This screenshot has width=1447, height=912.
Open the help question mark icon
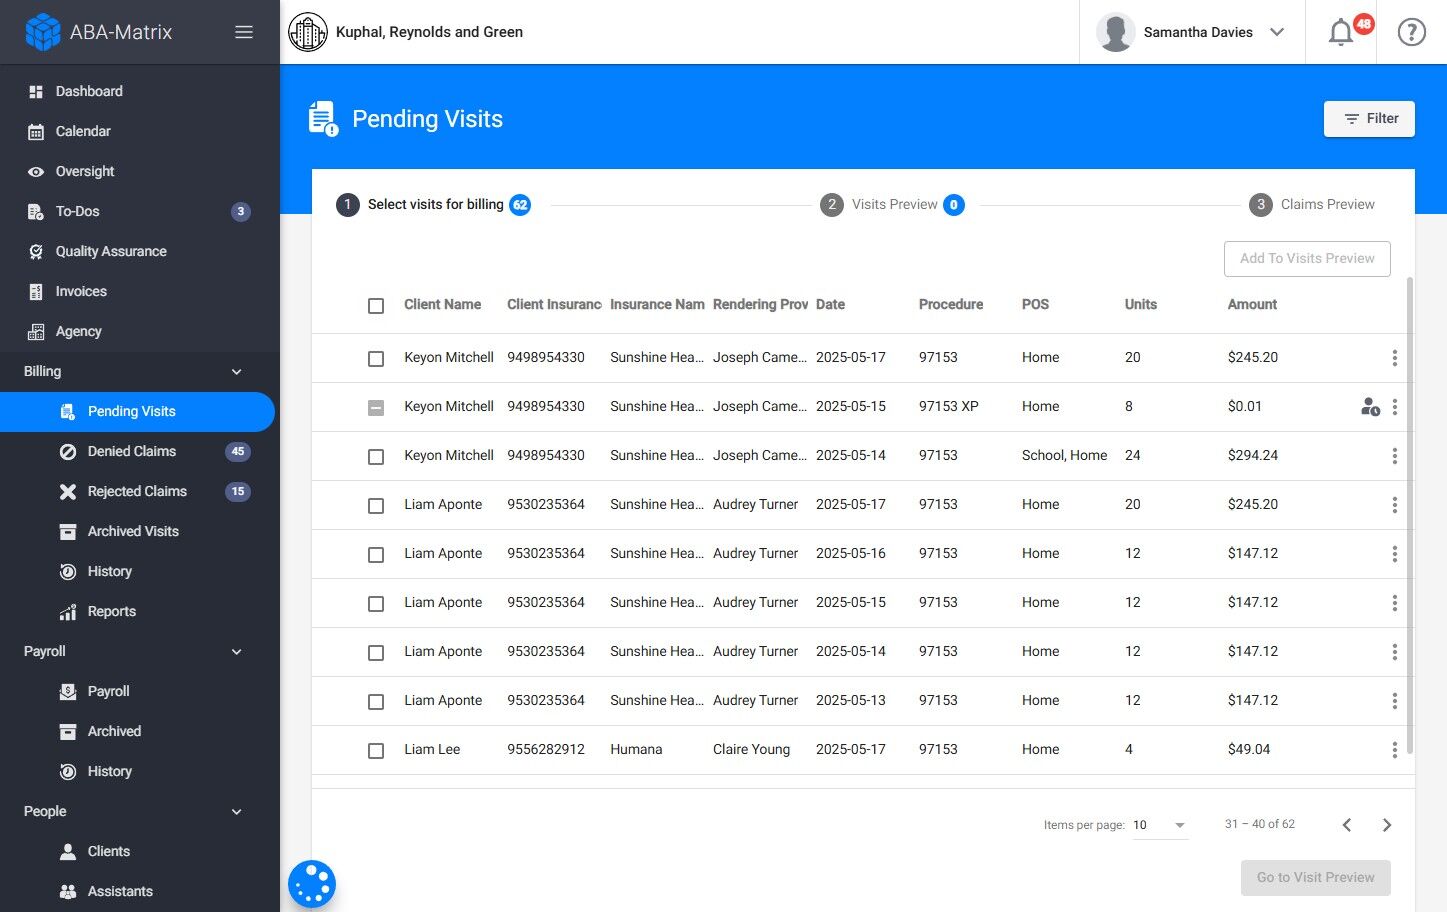[x=1411, y=32]
